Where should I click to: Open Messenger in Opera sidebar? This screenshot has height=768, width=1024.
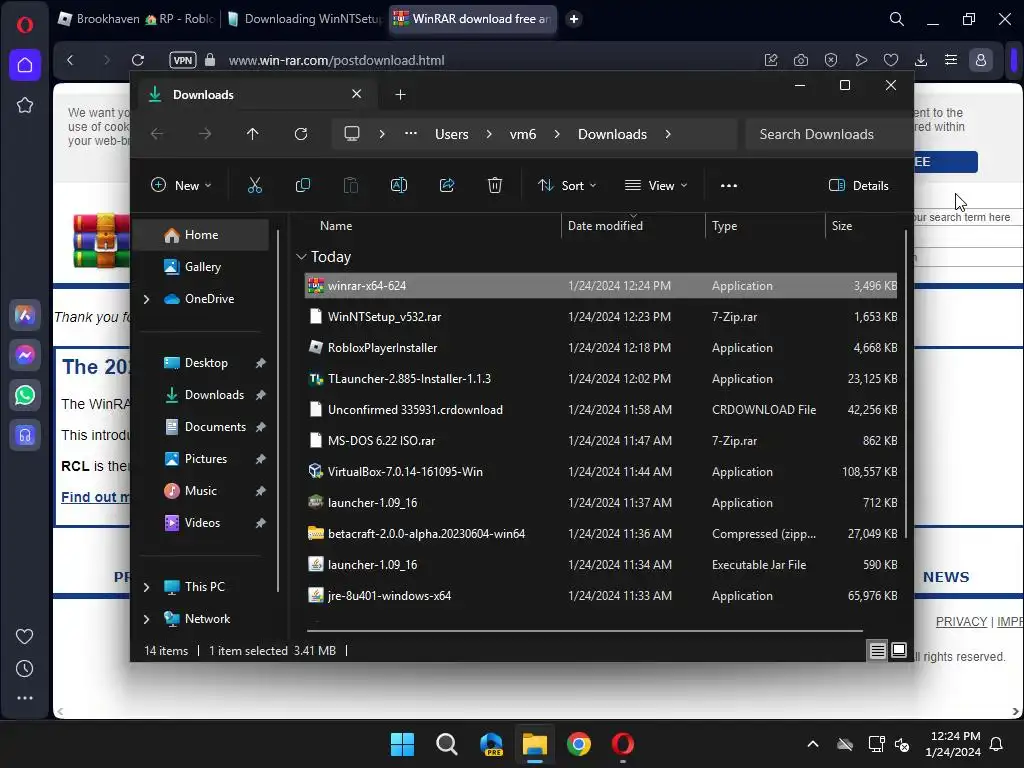click(25, 355)
